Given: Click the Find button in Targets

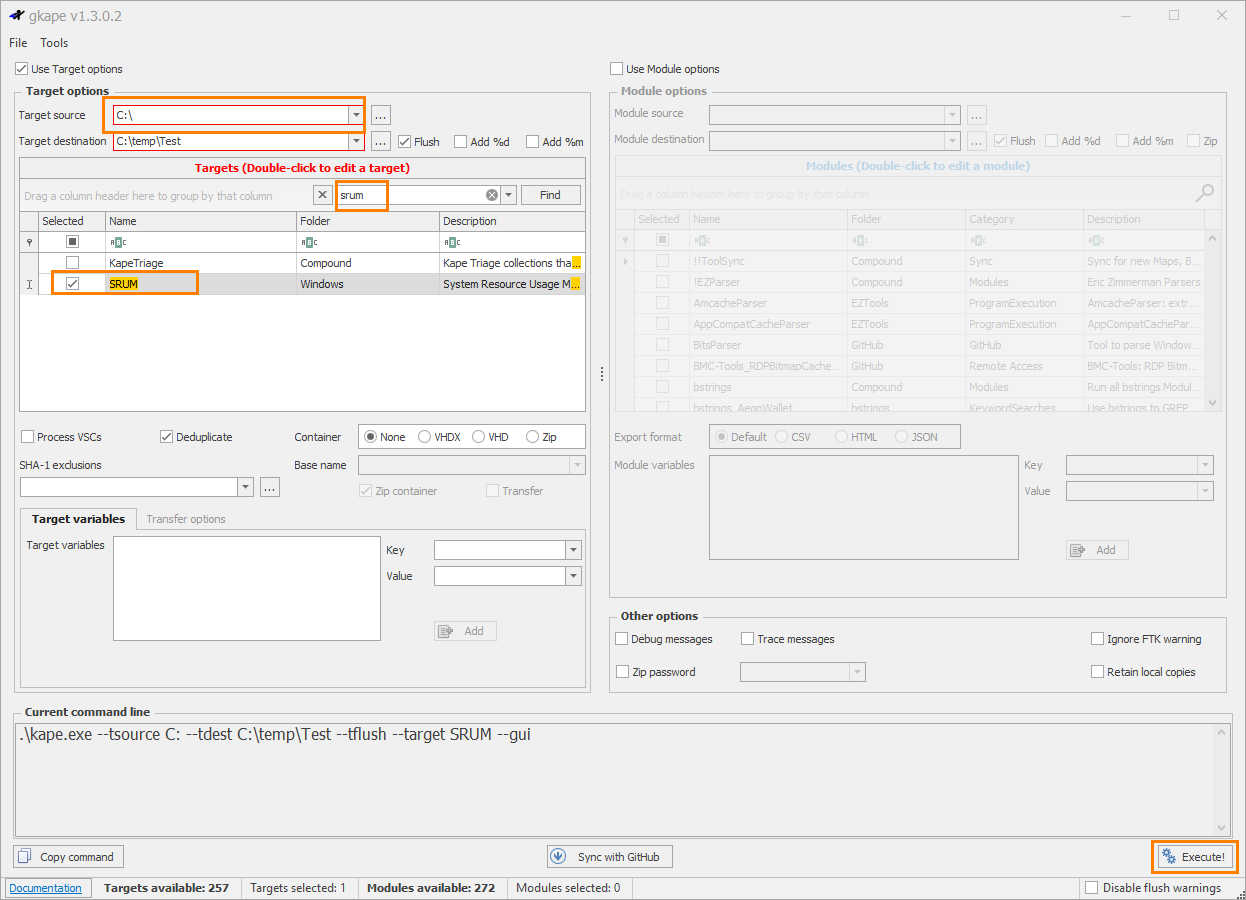Looking at the screenshot, I should [551, 195].
